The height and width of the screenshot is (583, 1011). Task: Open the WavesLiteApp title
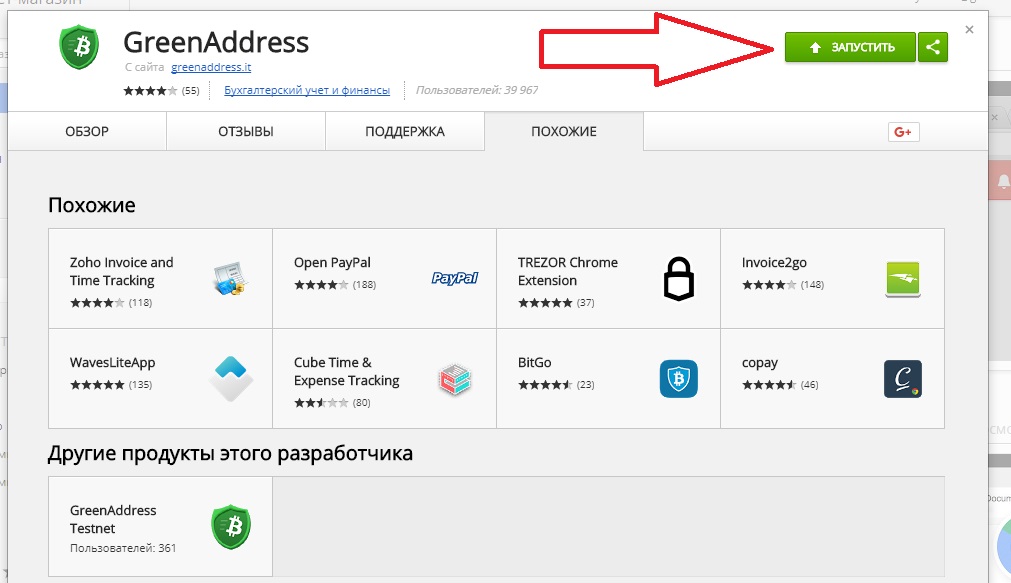(112, 362)
